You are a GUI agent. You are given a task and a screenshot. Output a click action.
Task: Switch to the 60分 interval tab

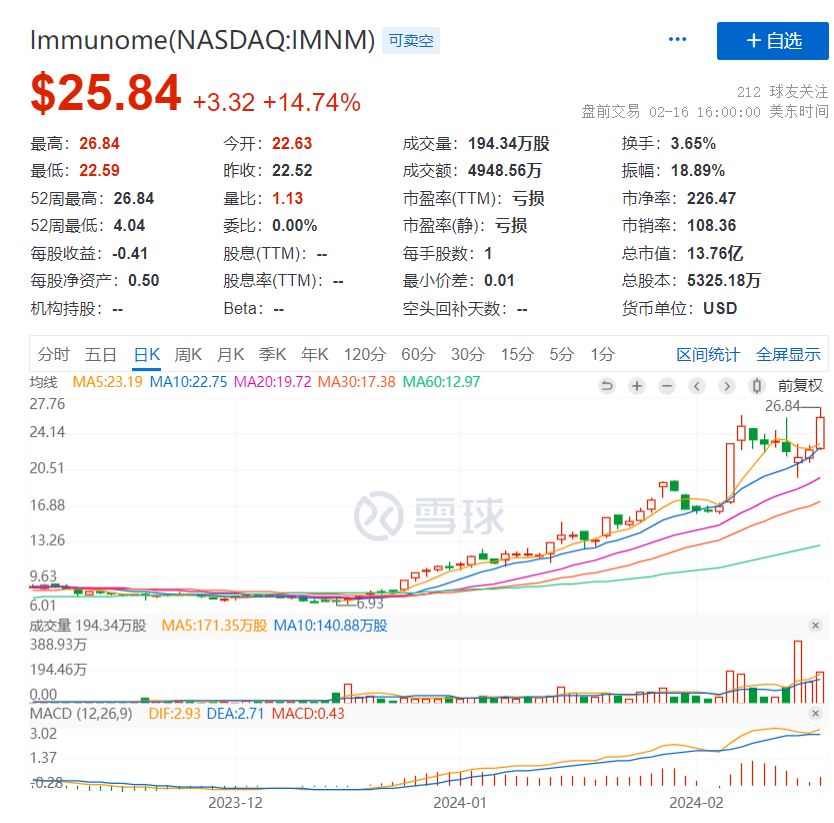tap(419, 354)
